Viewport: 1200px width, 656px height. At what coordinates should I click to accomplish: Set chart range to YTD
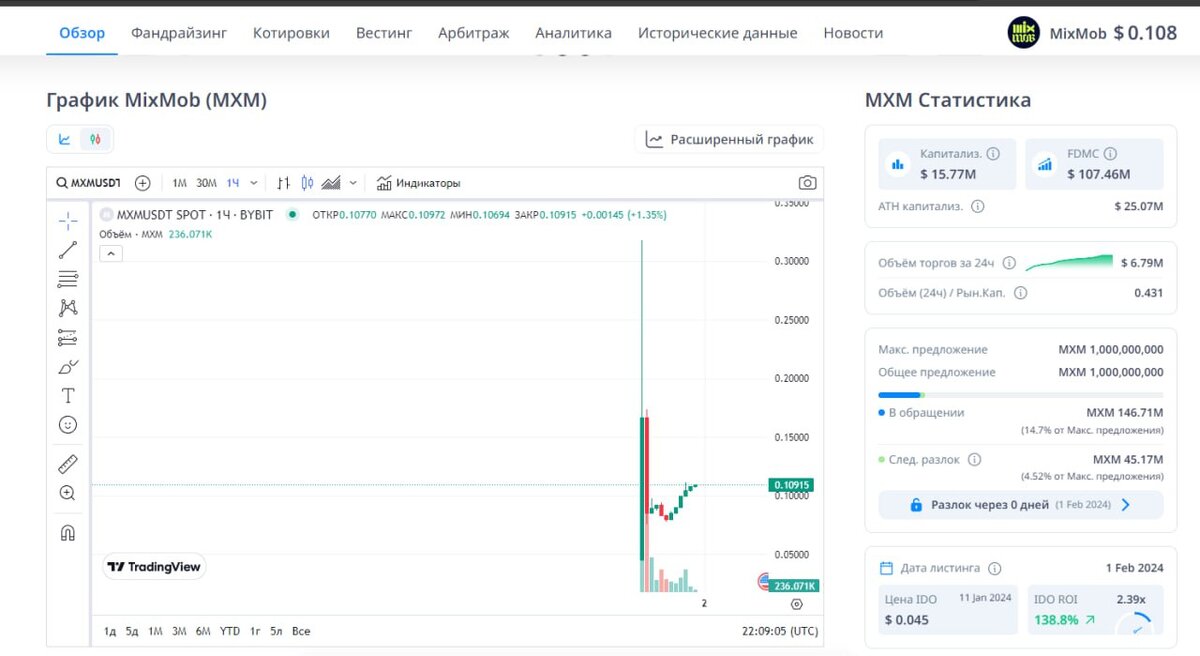point(230,631)
